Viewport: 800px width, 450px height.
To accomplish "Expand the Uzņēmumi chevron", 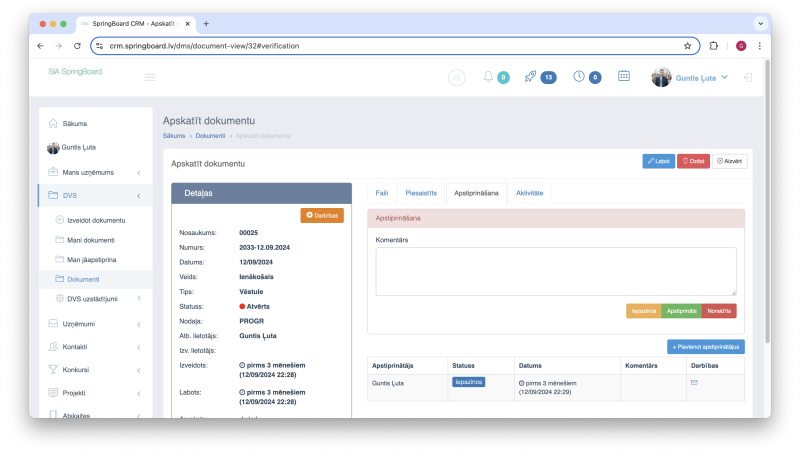I will click(x=139, y=324).
